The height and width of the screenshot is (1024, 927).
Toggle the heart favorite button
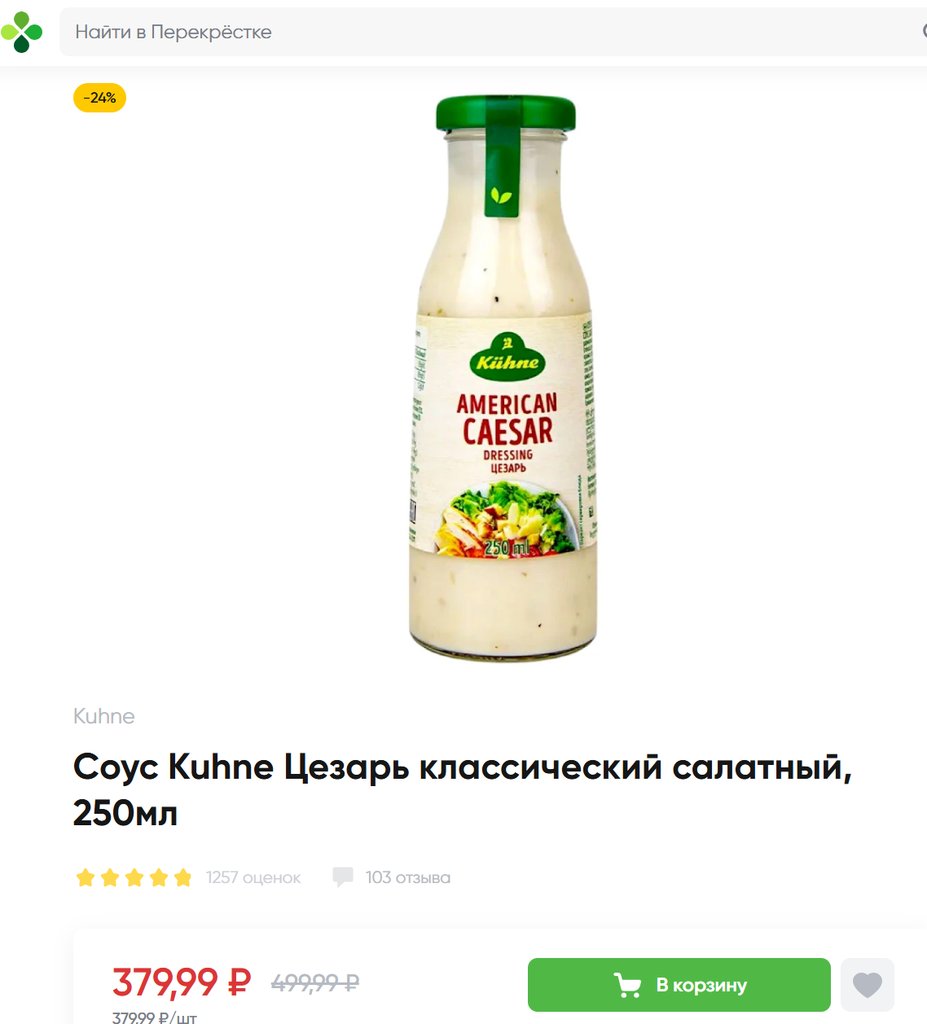[867, 985]
